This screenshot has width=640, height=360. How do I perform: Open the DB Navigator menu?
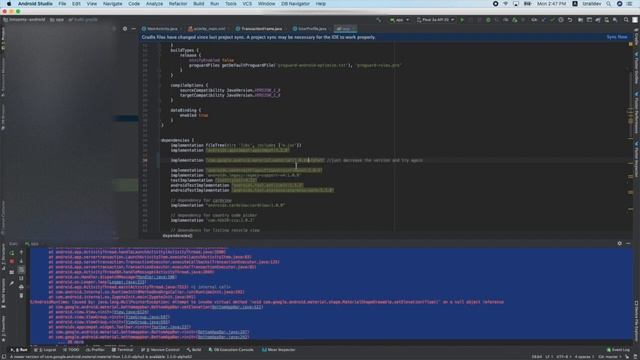click(295, 4)
